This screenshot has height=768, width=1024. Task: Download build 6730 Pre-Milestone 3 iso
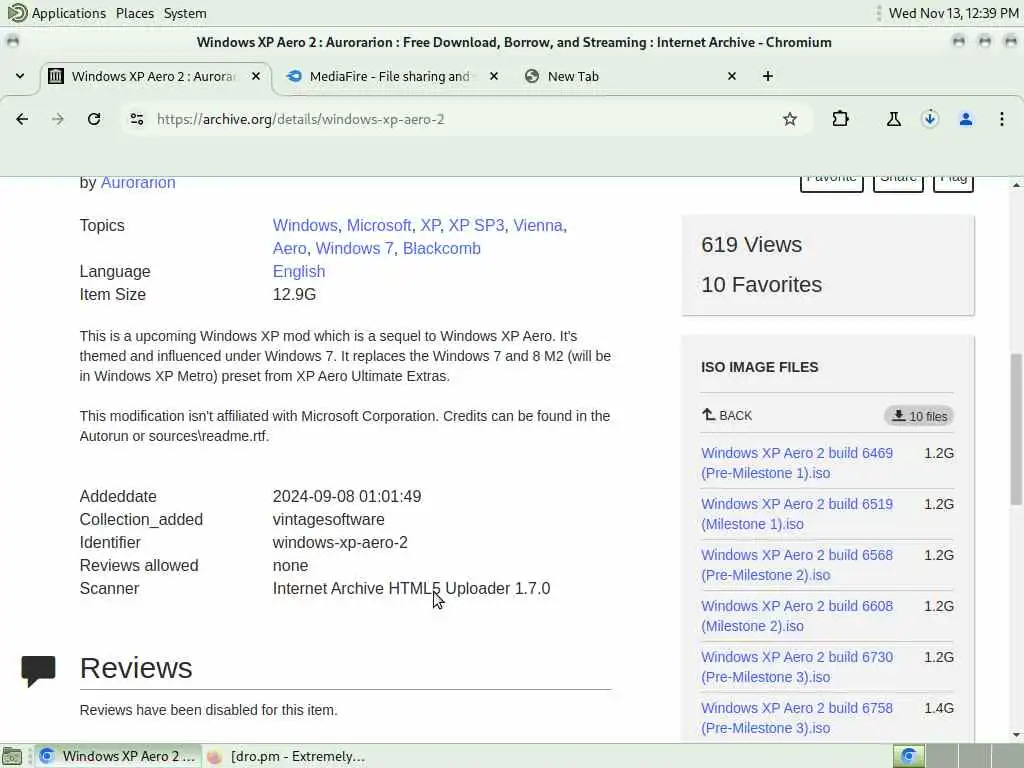tap(797, 667)
